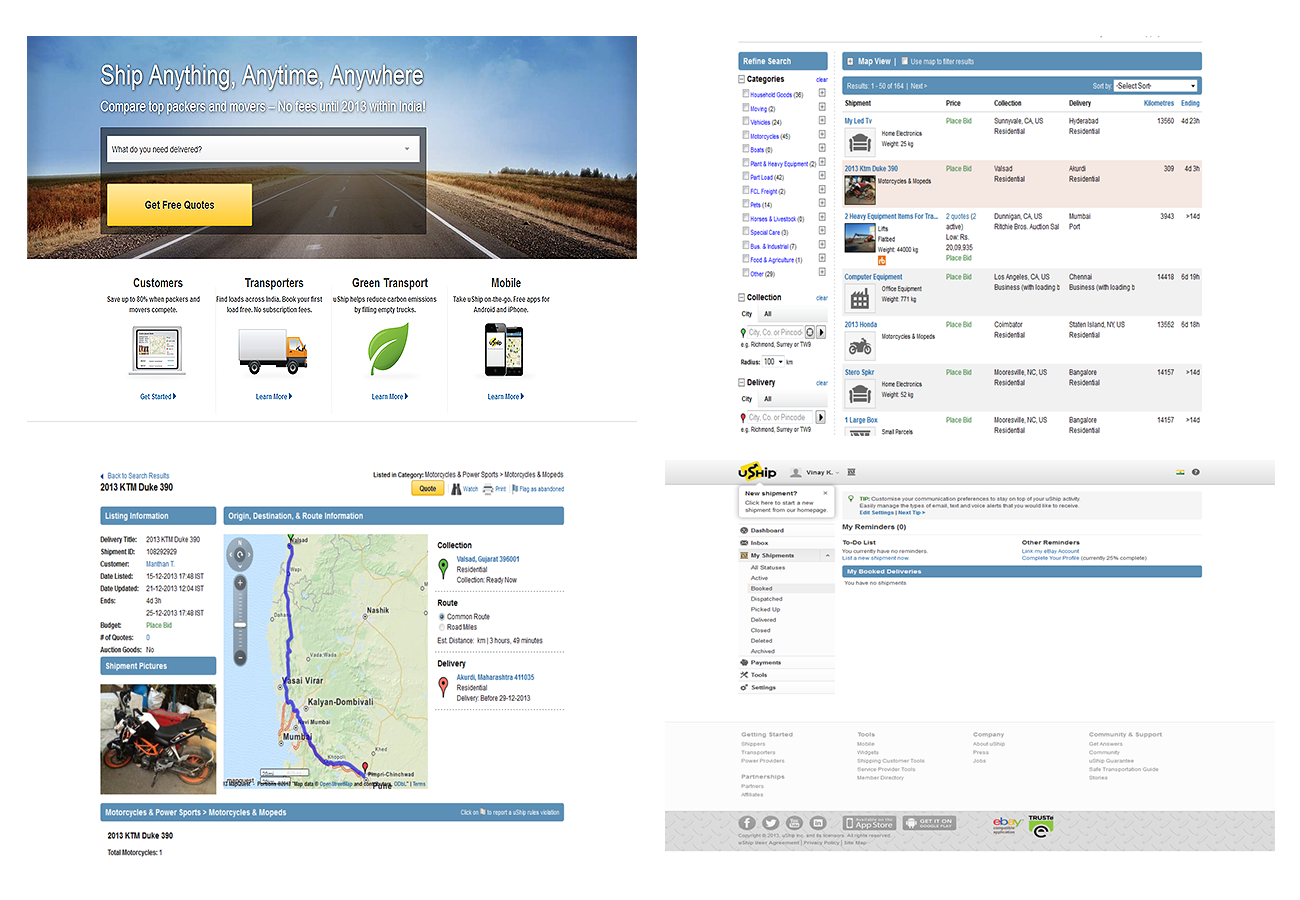Select the Road Miles radio button
Screen dimensions: 1300x900
pos(442,628)
